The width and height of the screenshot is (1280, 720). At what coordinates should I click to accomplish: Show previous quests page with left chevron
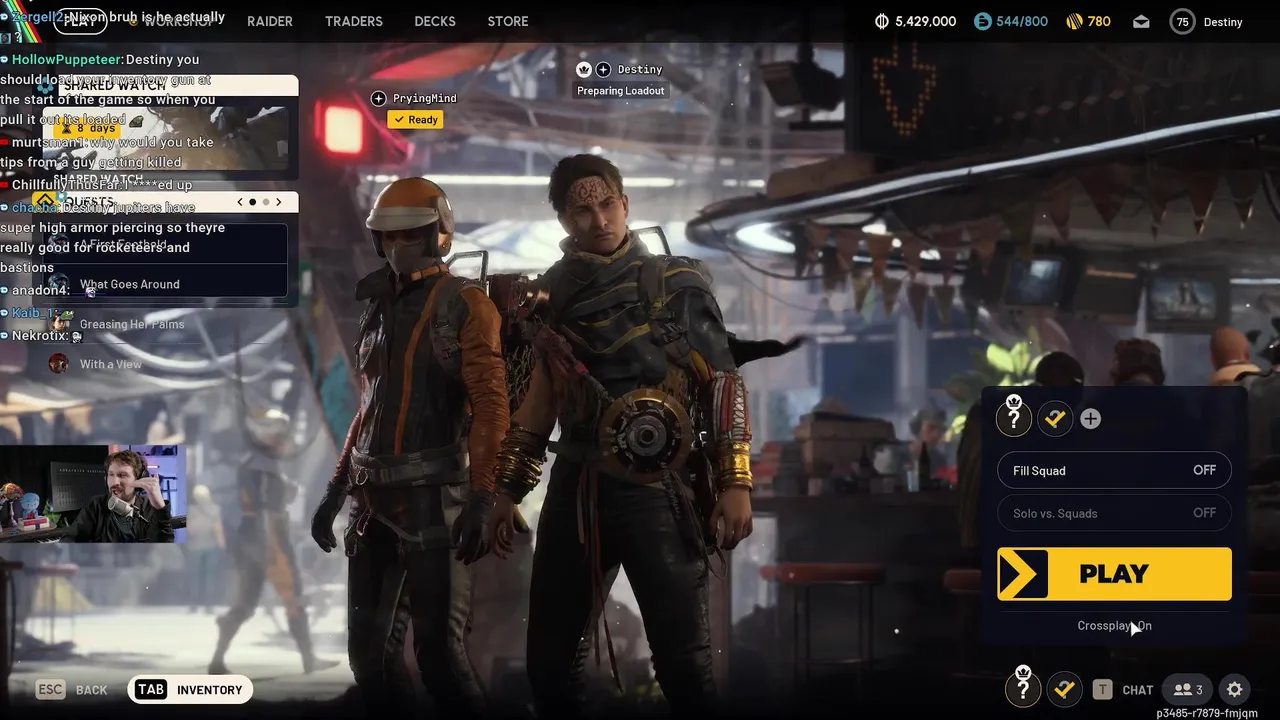tap(240, 202)
